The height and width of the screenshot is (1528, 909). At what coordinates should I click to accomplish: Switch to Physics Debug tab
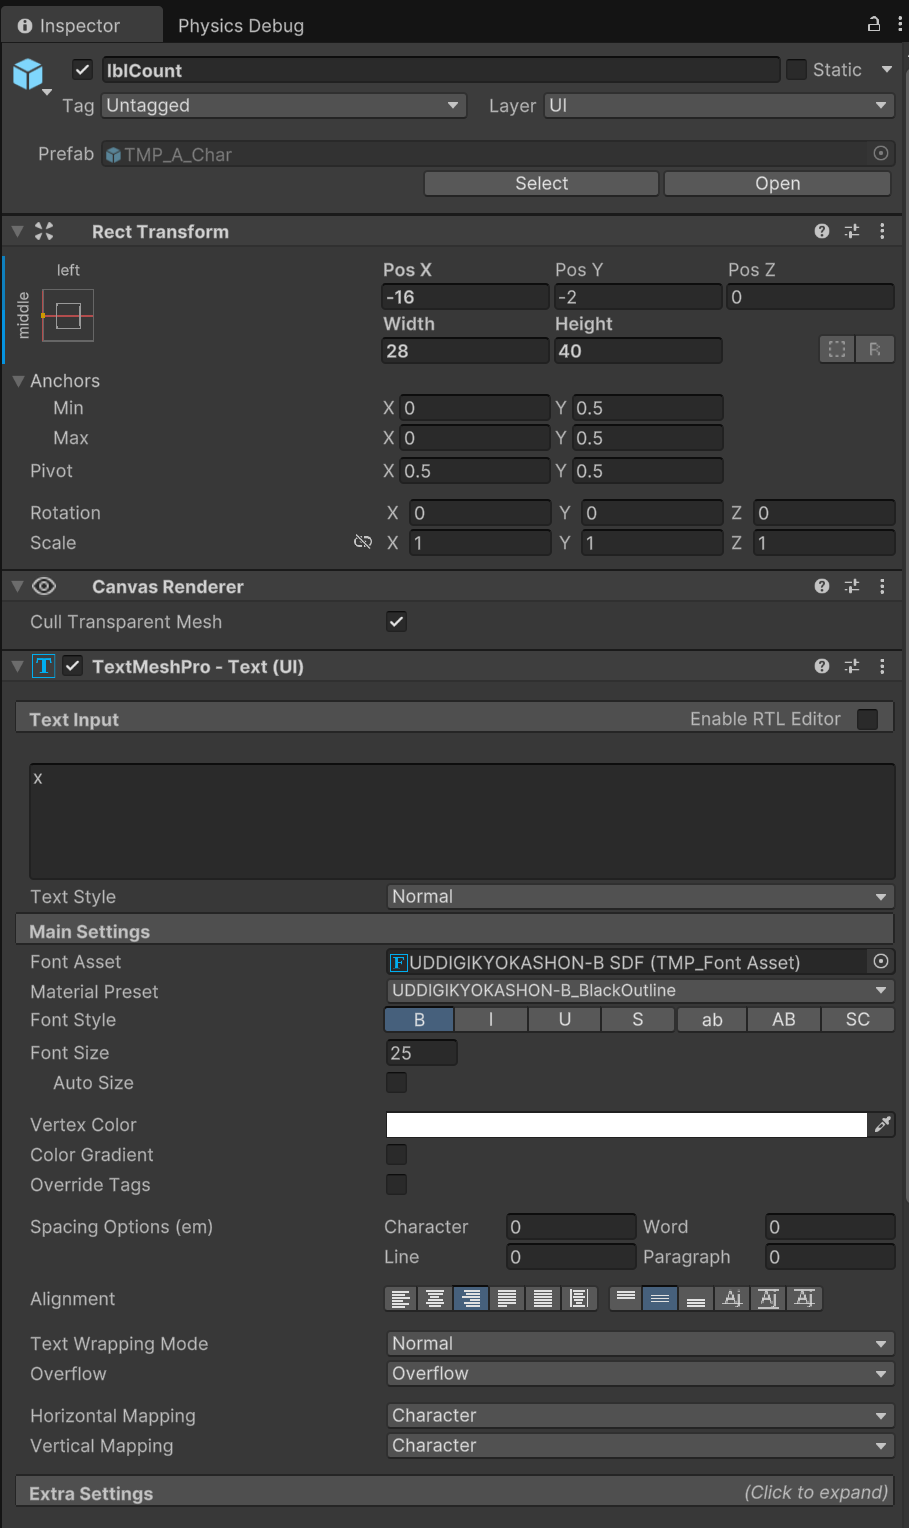tap(240, 26)
